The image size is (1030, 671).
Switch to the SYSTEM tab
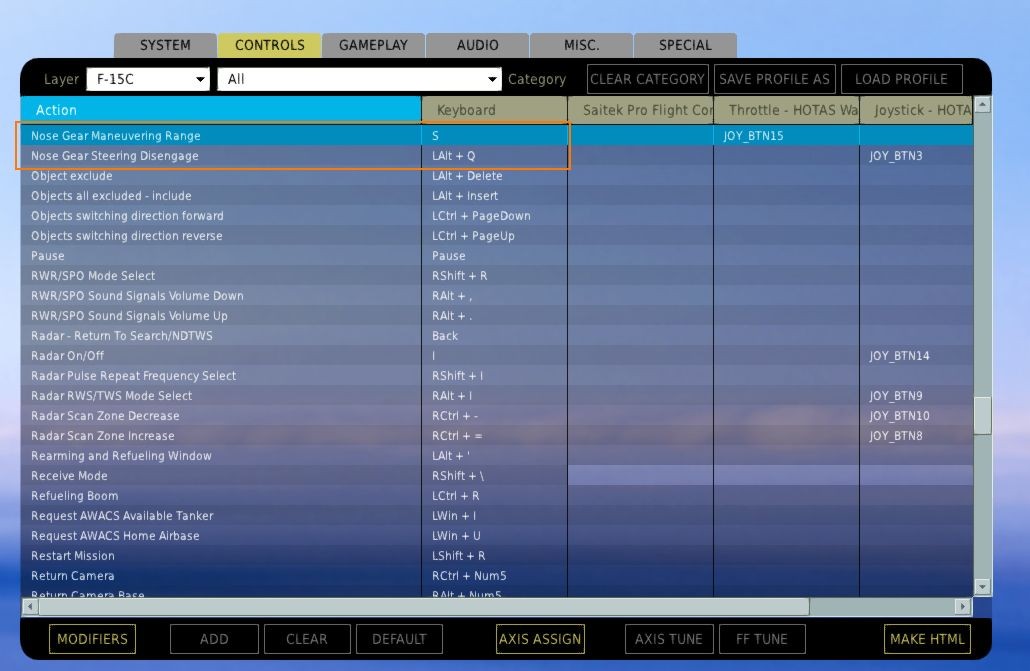tap(165, 45)
